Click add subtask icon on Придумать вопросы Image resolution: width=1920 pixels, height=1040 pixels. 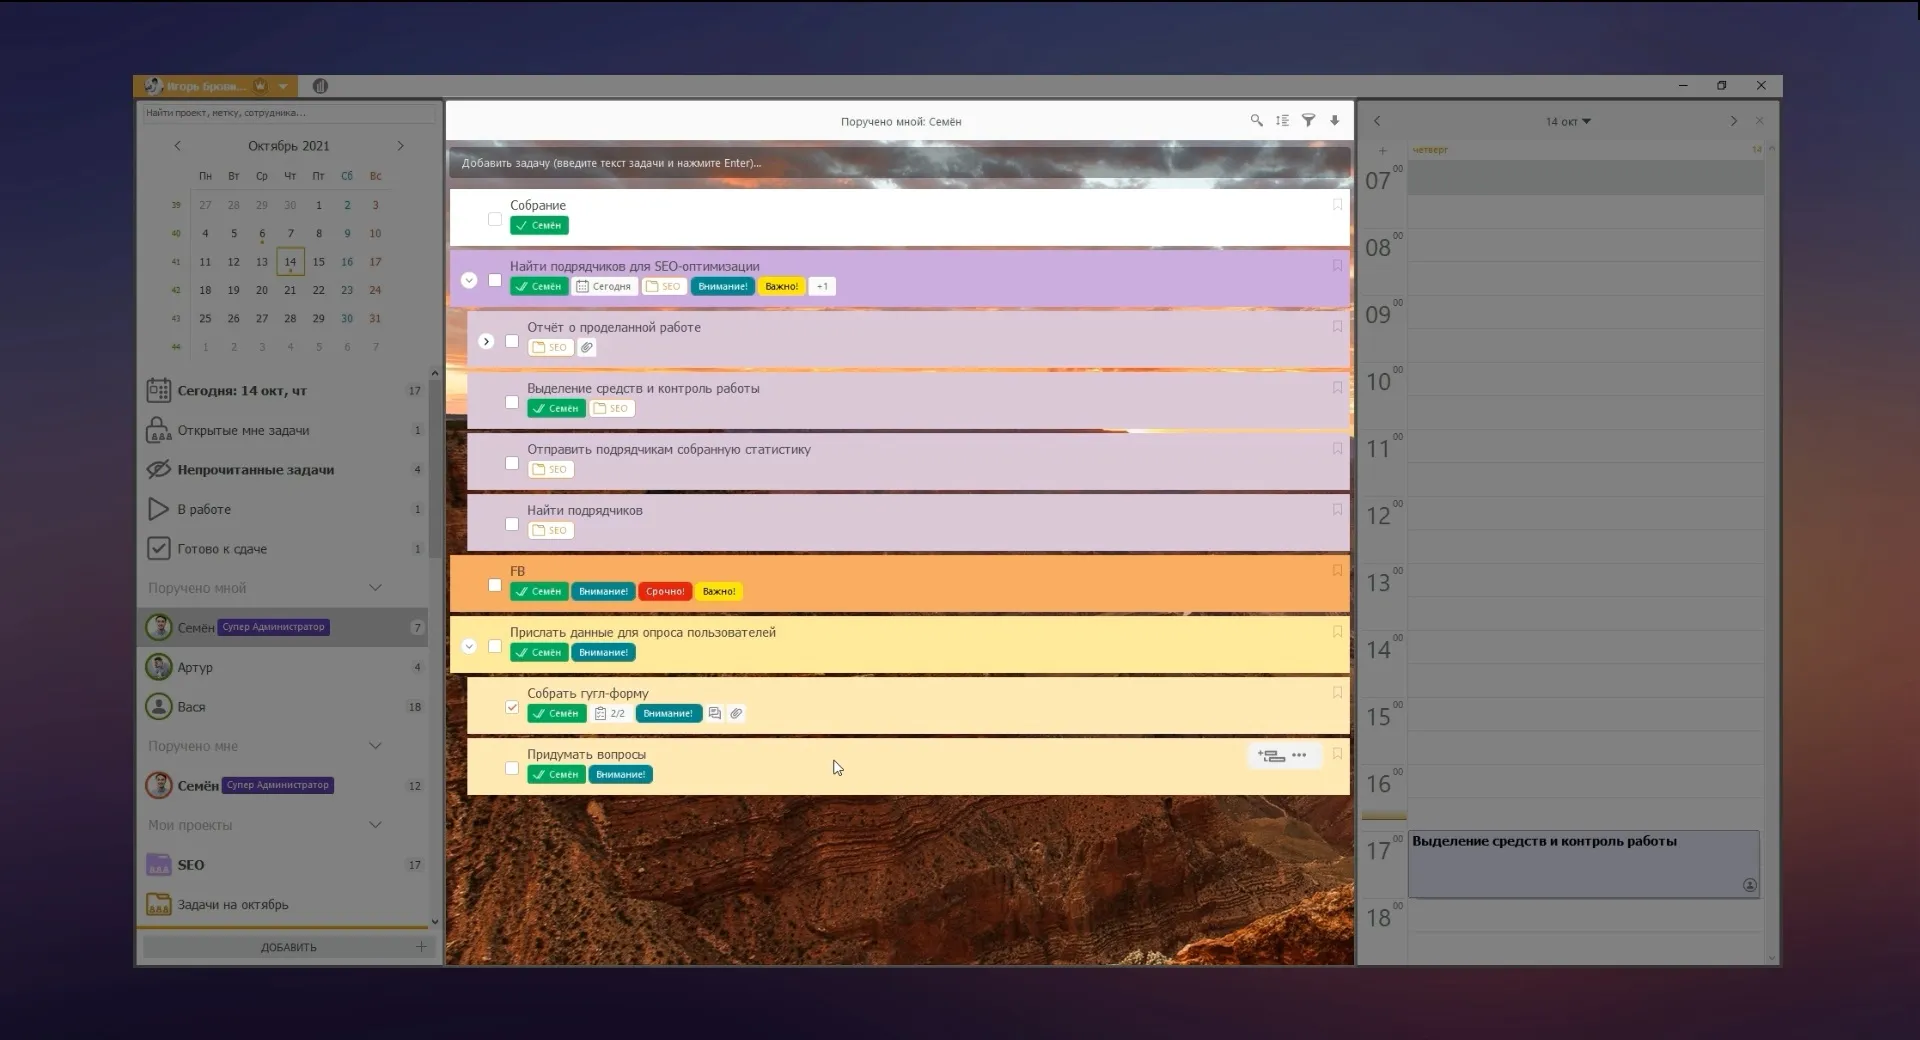tap(1271, 756)
